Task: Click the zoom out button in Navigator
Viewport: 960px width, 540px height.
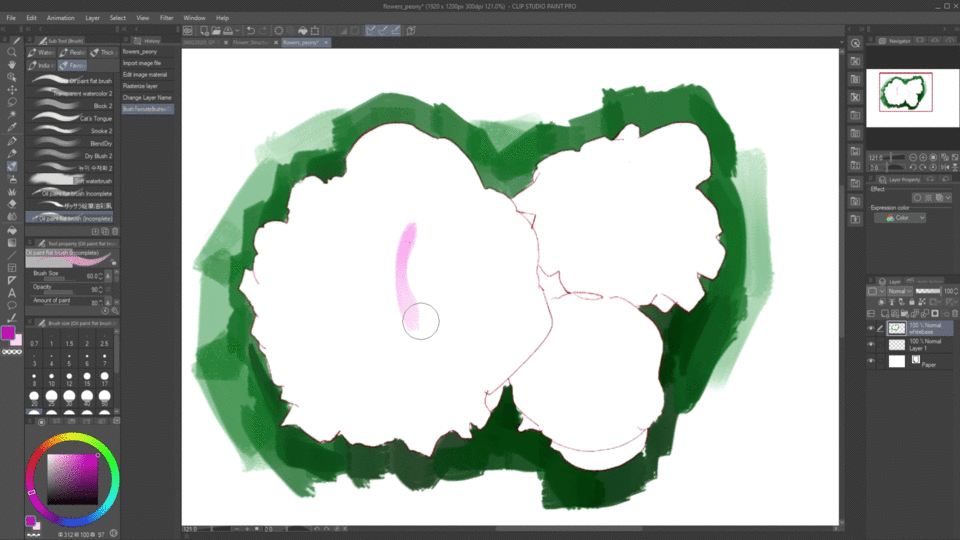Action: pyautogui.click(x=913, y=157)
